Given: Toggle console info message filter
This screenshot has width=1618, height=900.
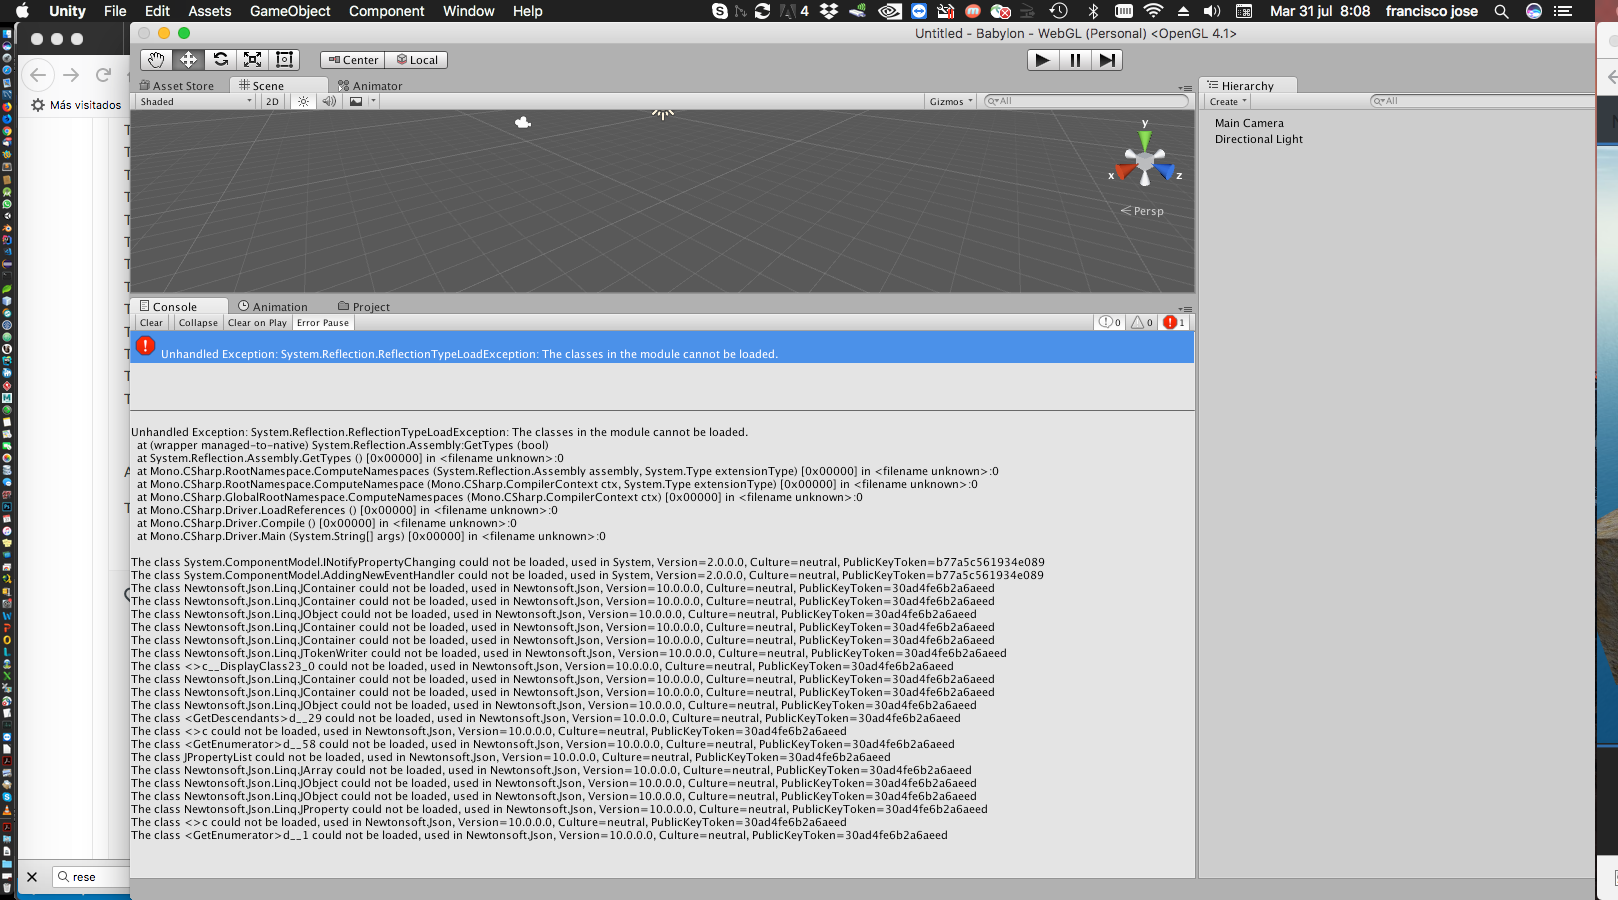Looking at the screenshot, I should click(x=1110, y=323).
